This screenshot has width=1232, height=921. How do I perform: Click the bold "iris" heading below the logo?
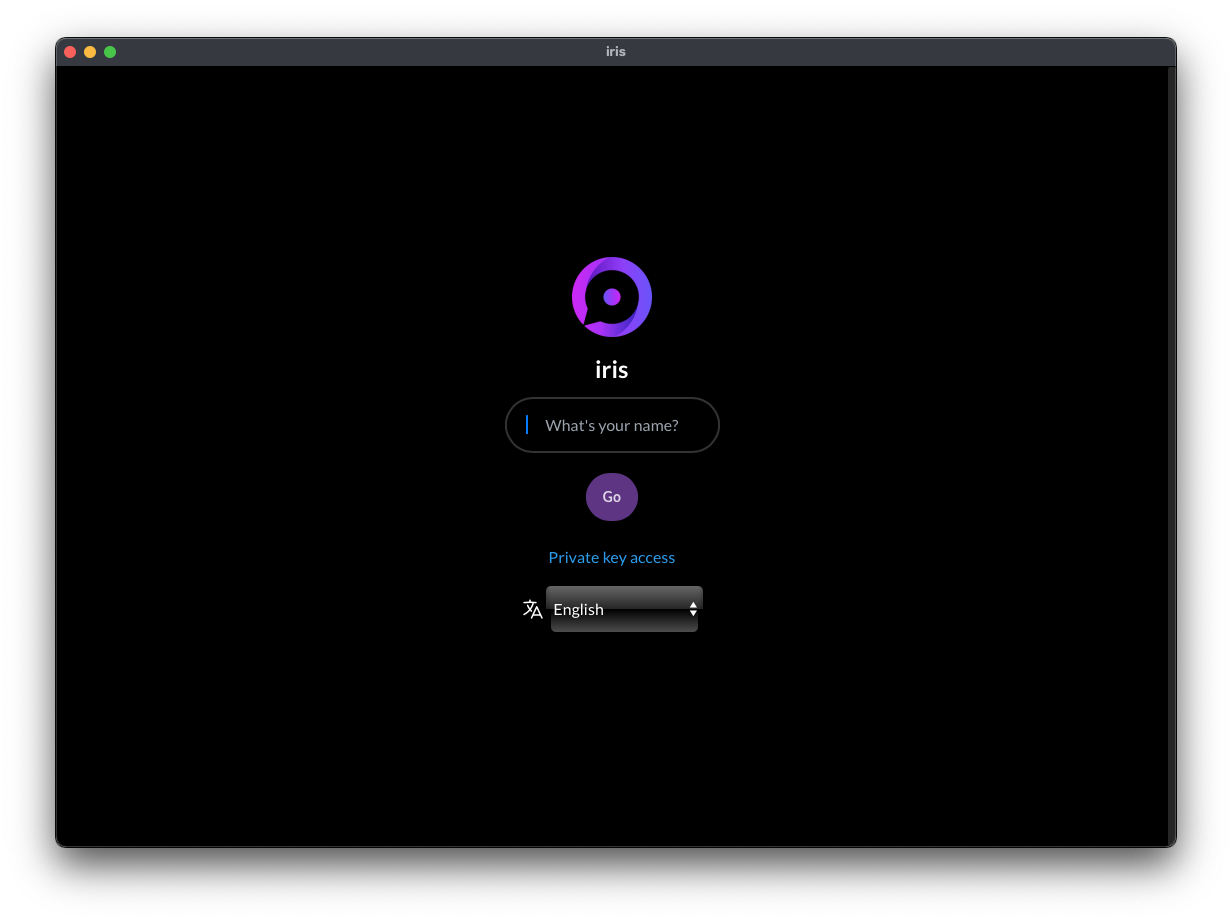tap(611, 370)
